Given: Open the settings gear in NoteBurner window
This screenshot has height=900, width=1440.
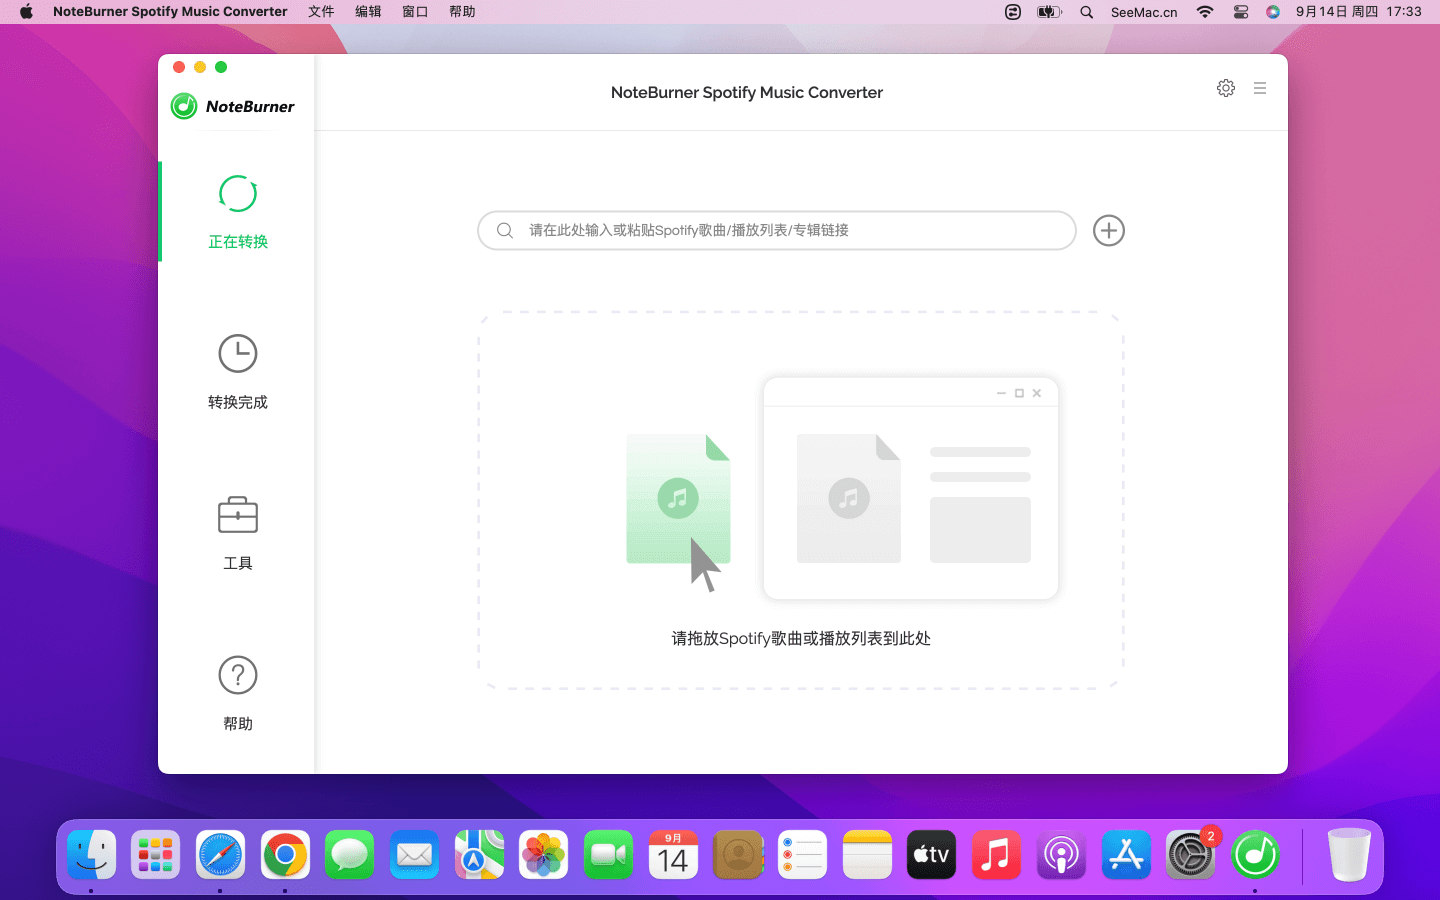Looking at the screenshot, I should [x=1226, y=88].
